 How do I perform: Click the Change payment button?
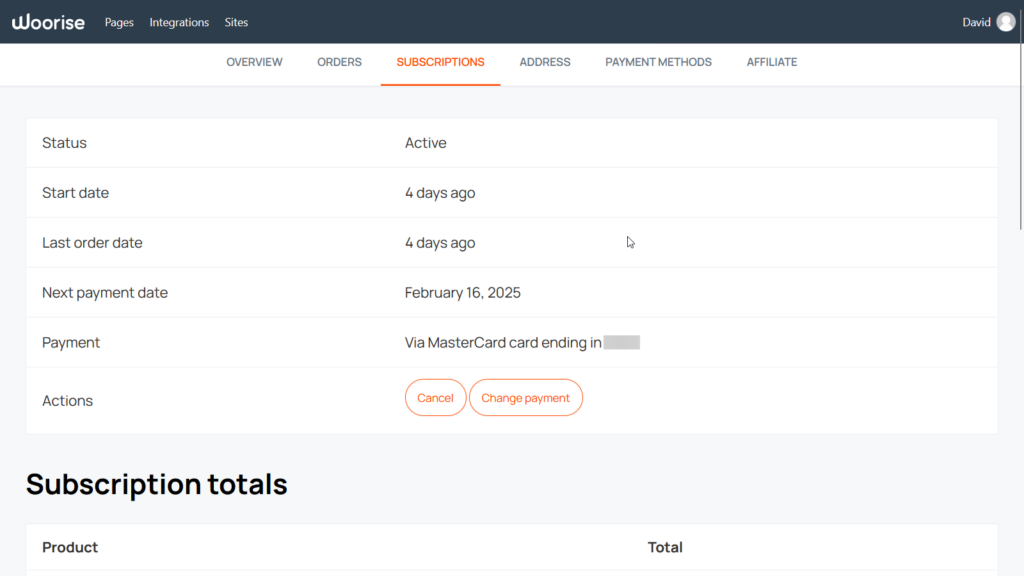[x=526, y=397]
